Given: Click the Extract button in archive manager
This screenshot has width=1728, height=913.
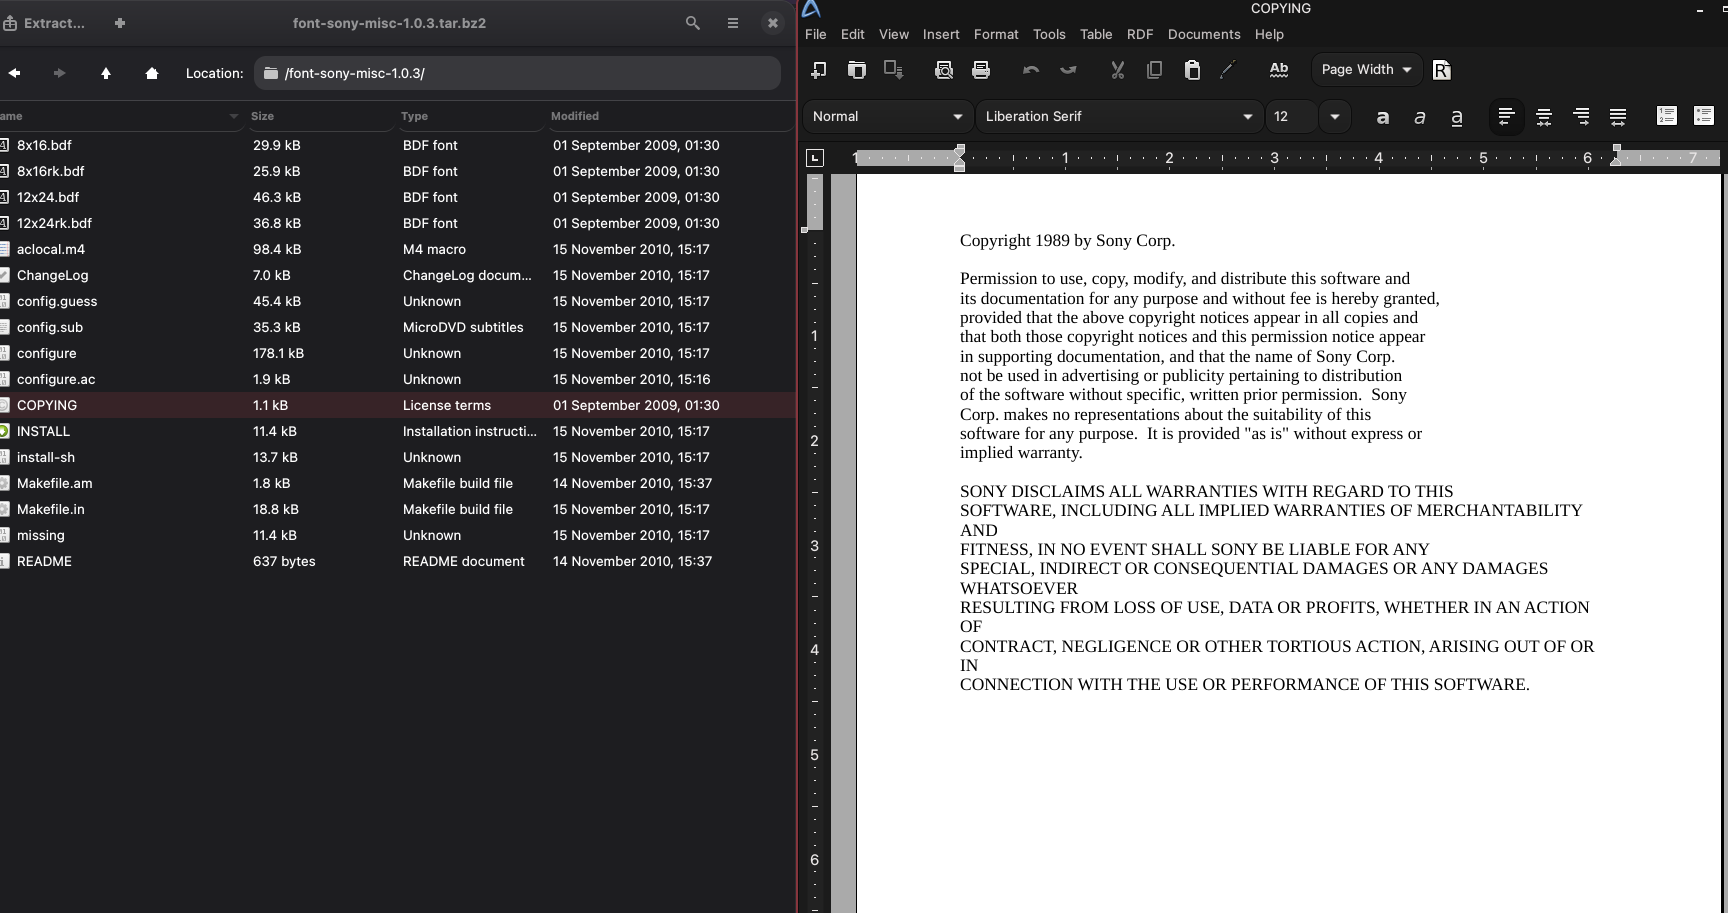Looking at the screenshot, I should pyautogui.click(x=45, y=23).
